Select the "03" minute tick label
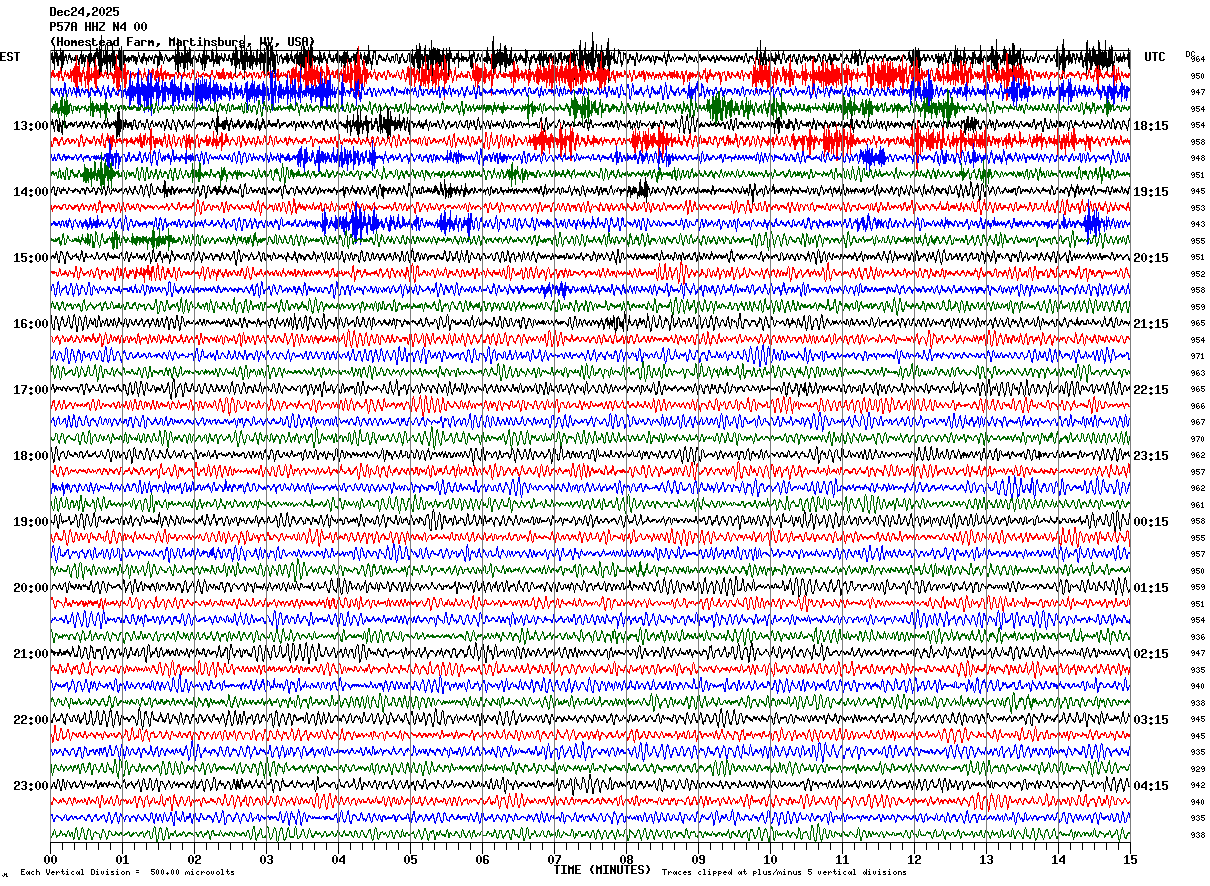Screen dimensions: 1210x886 click(266, 859)
